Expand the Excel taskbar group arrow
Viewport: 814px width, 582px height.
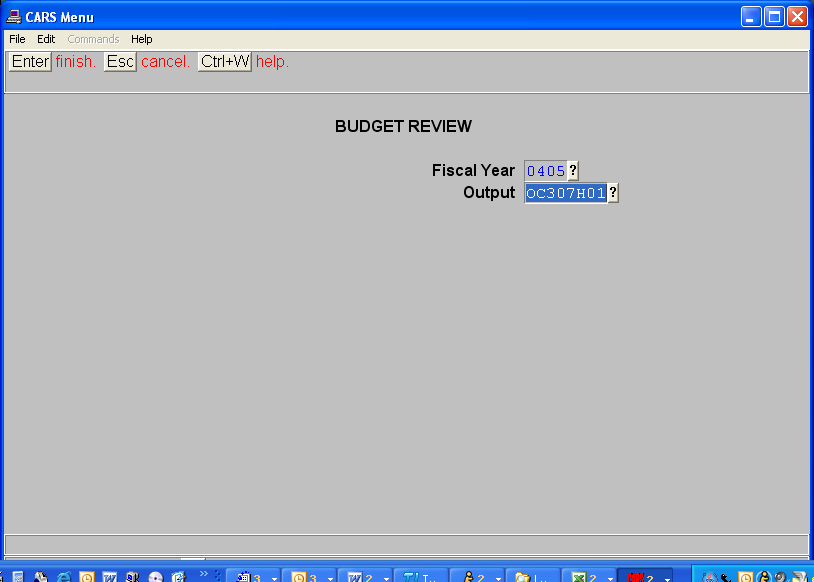[x=609, y=578]
